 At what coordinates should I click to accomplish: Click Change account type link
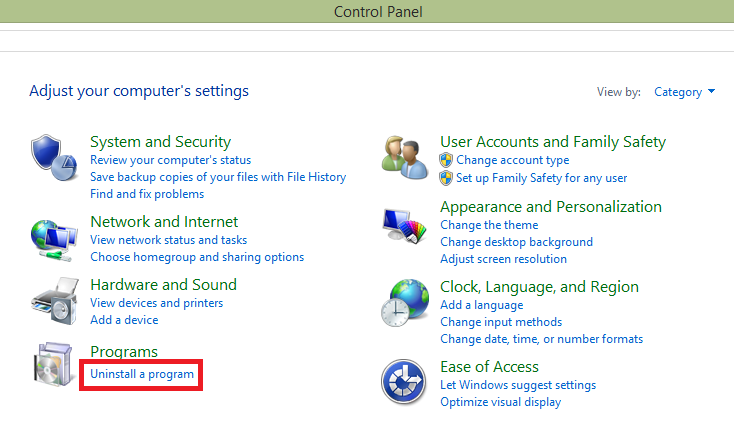pyautogui.click(x=512, y=160)
